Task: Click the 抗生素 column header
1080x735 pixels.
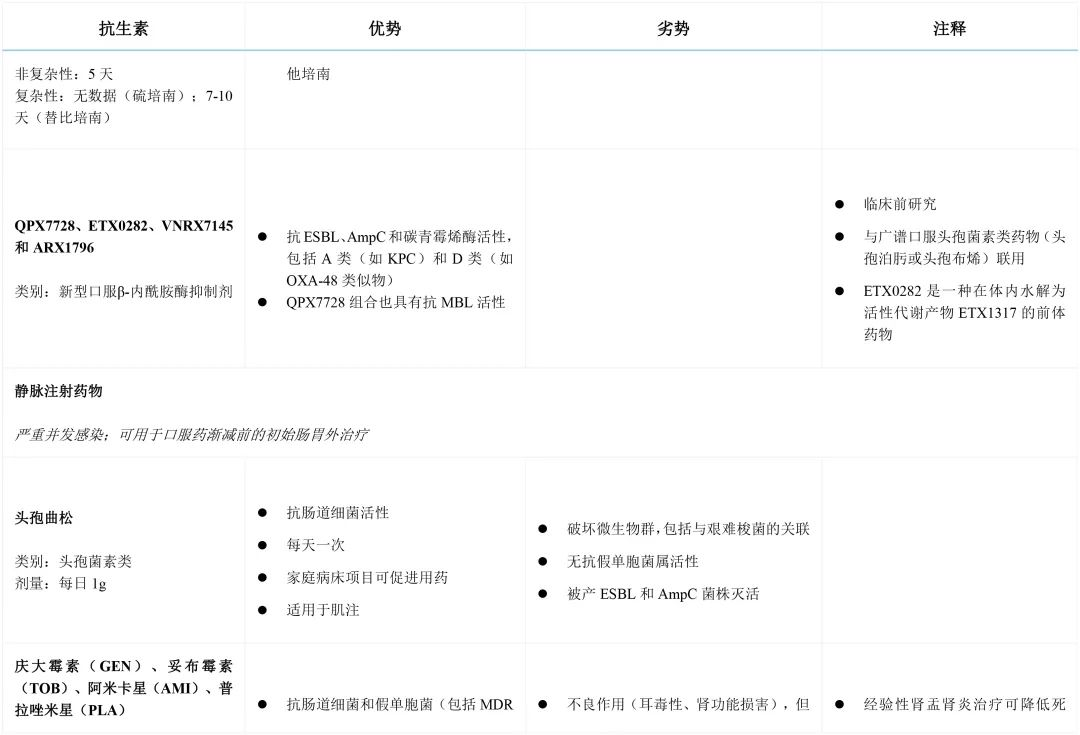Action: pos(123,29)
